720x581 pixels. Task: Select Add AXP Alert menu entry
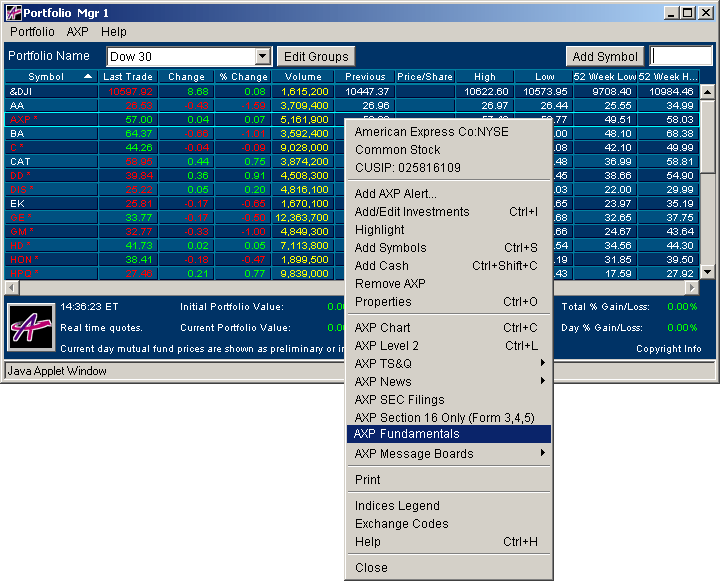pos(396,194)
